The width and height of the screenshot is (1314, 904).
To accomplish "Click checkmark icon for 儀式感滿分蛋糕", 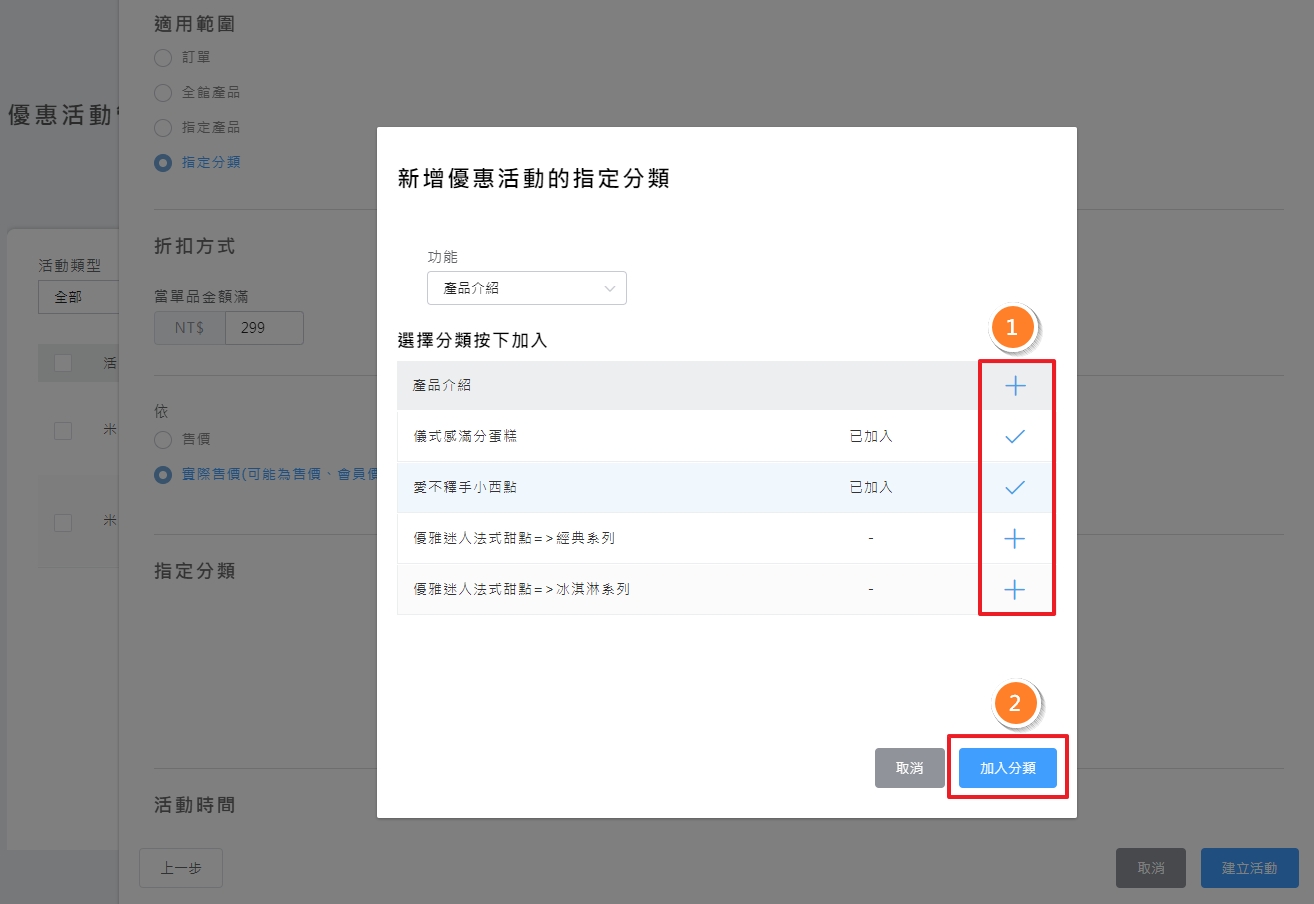I will point(1015,436).
